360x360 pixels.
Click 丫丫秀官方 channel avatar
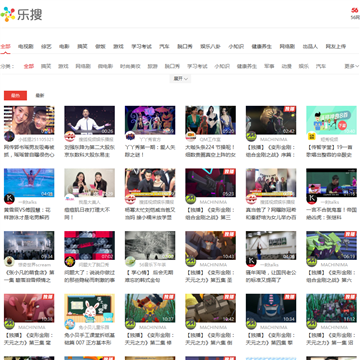tap(130, 136)
